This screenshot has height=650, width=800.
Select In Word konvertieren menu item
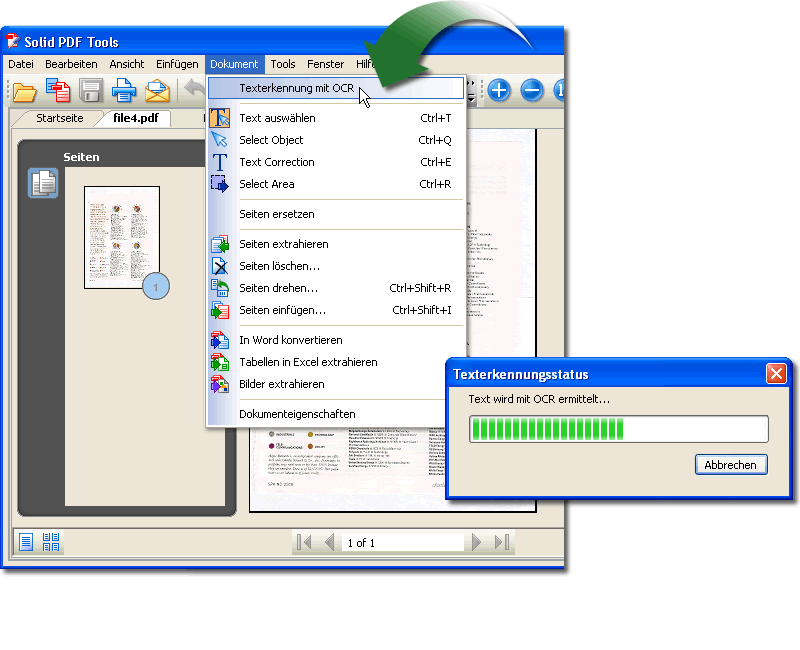click(290, 340)
